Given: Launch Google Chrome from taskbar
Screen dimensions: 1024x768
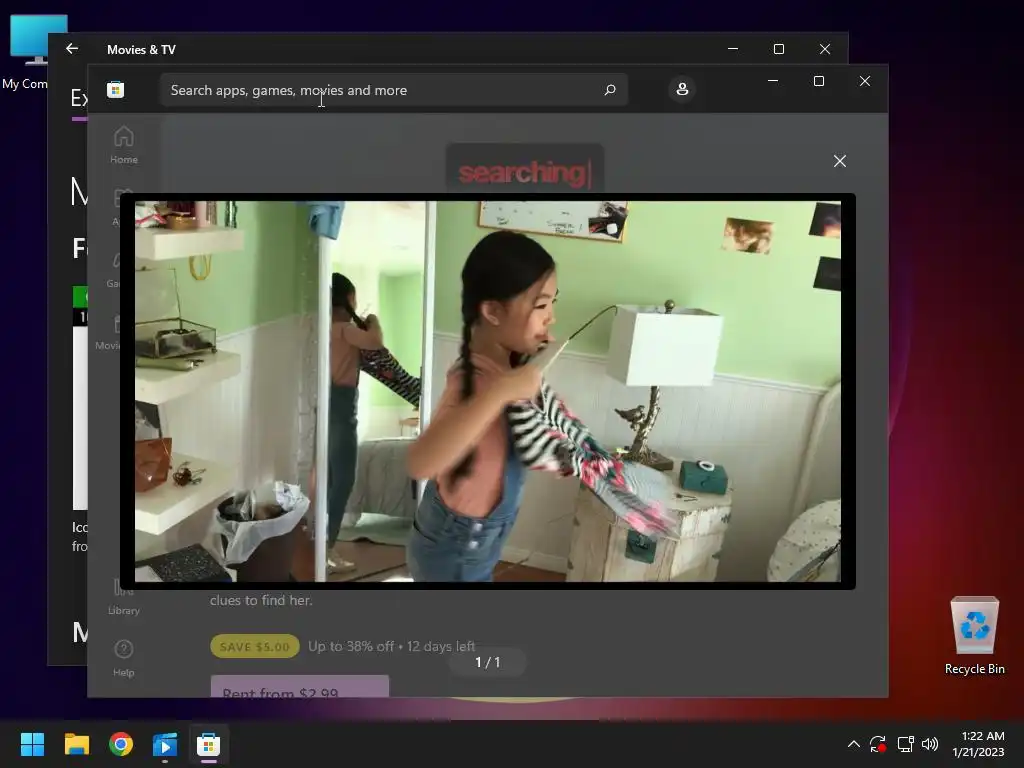Looking at the screenshot, I should tap(121, 744).
